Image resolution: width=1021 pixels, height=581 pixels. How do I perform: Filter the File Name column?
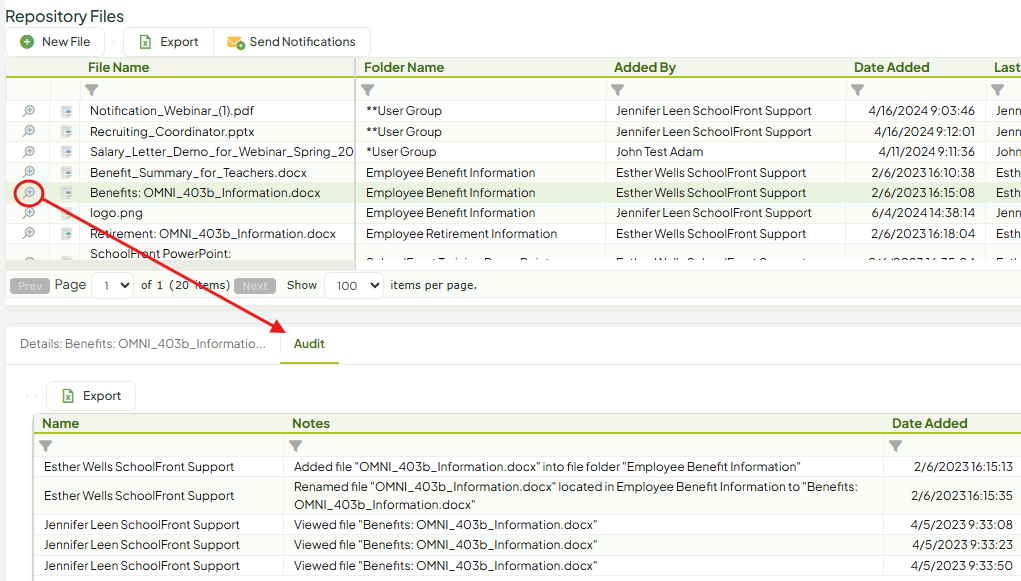[x=92, y=90]
